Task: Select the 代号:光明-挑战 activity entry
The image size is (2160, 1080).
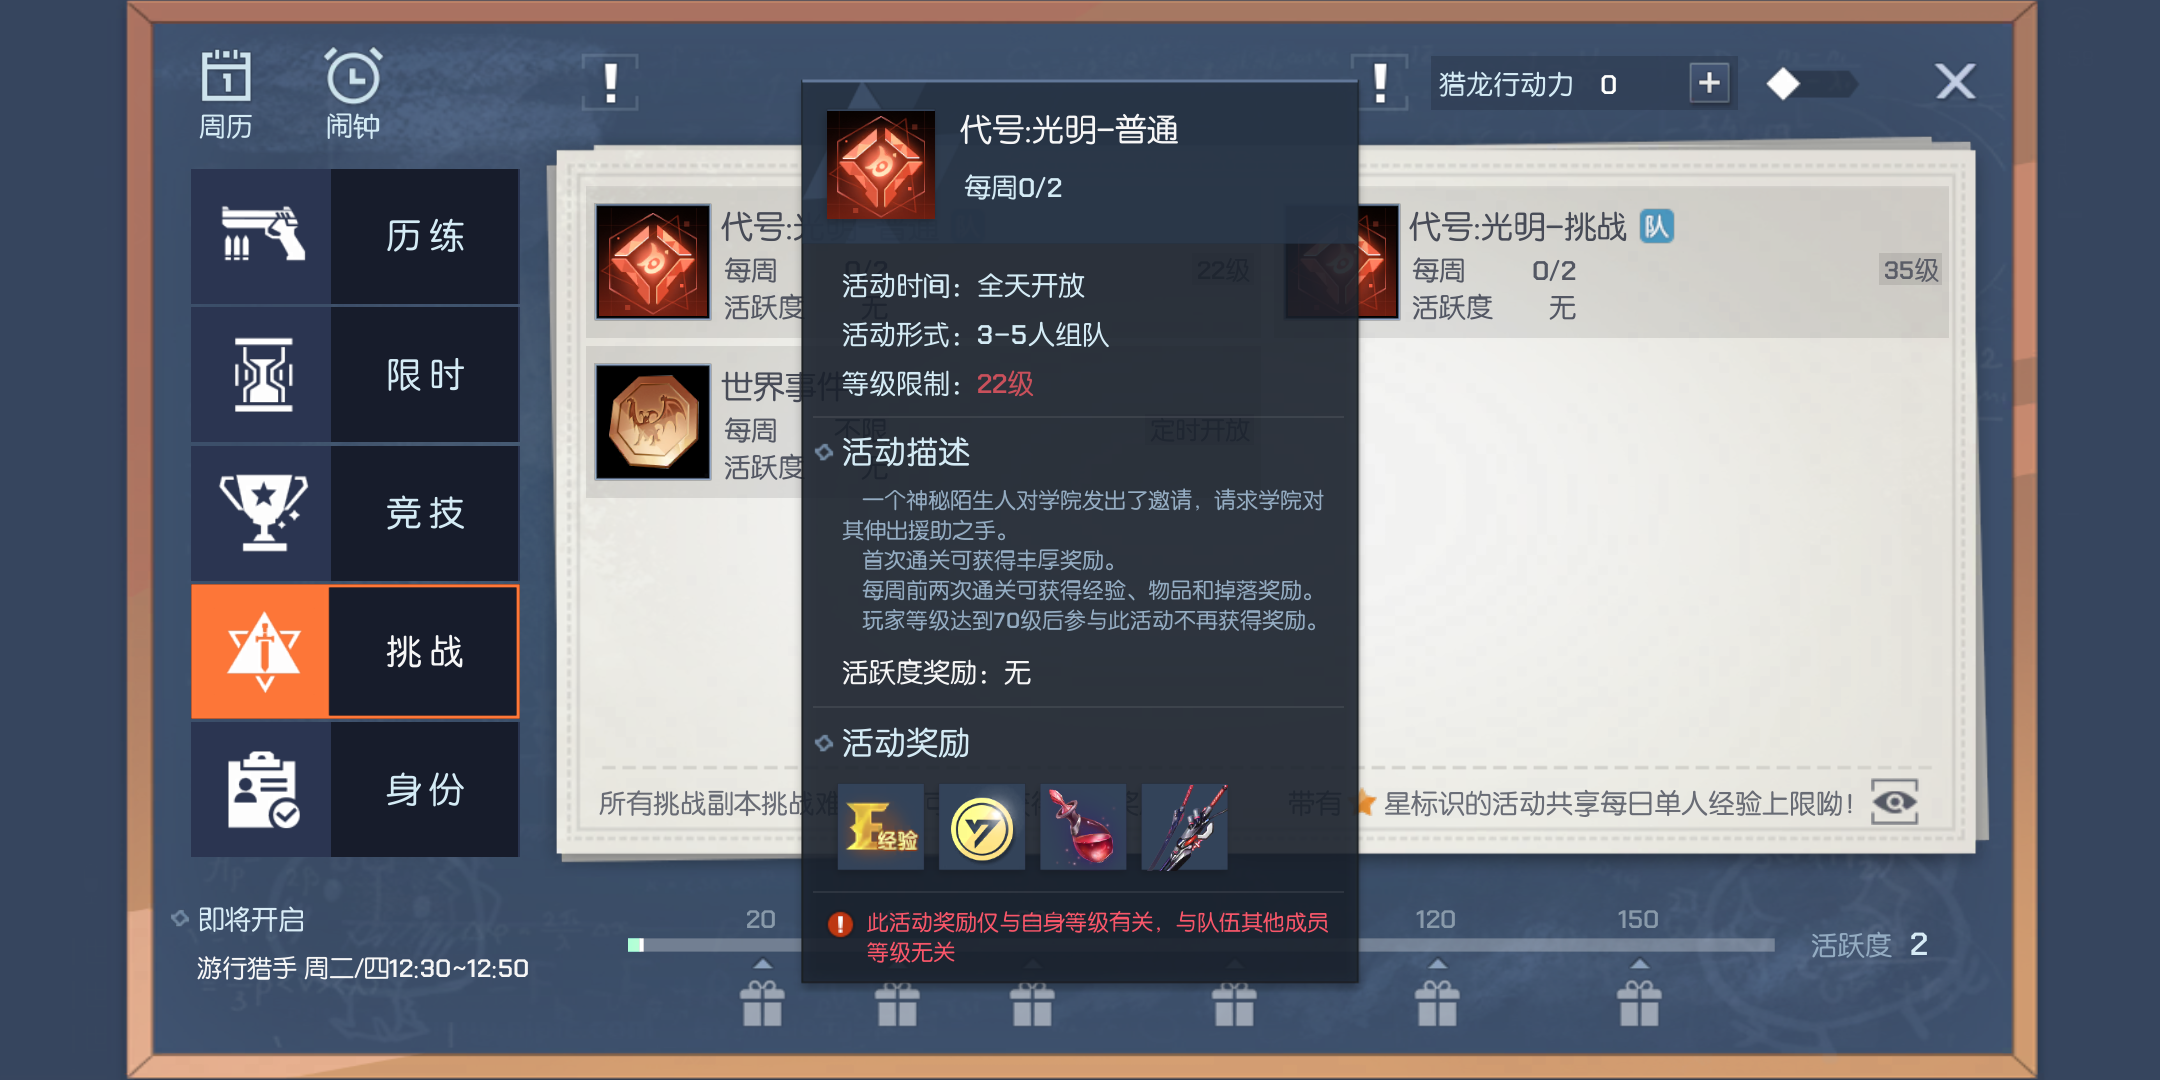Action: pyautogui.click(x=1616, y=263)
